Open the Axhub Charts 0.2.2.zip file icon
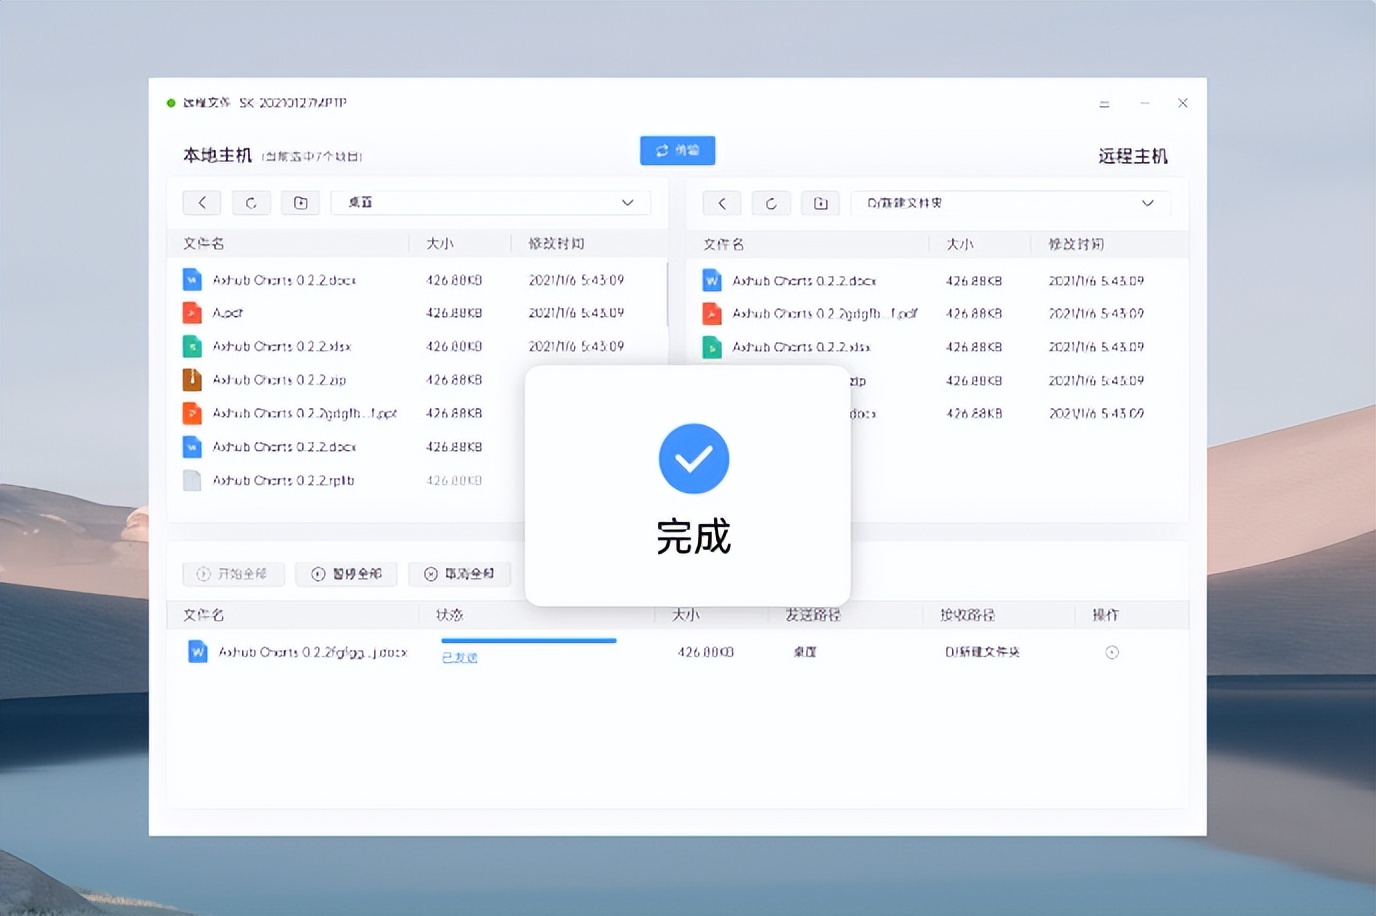 (191, 380)
